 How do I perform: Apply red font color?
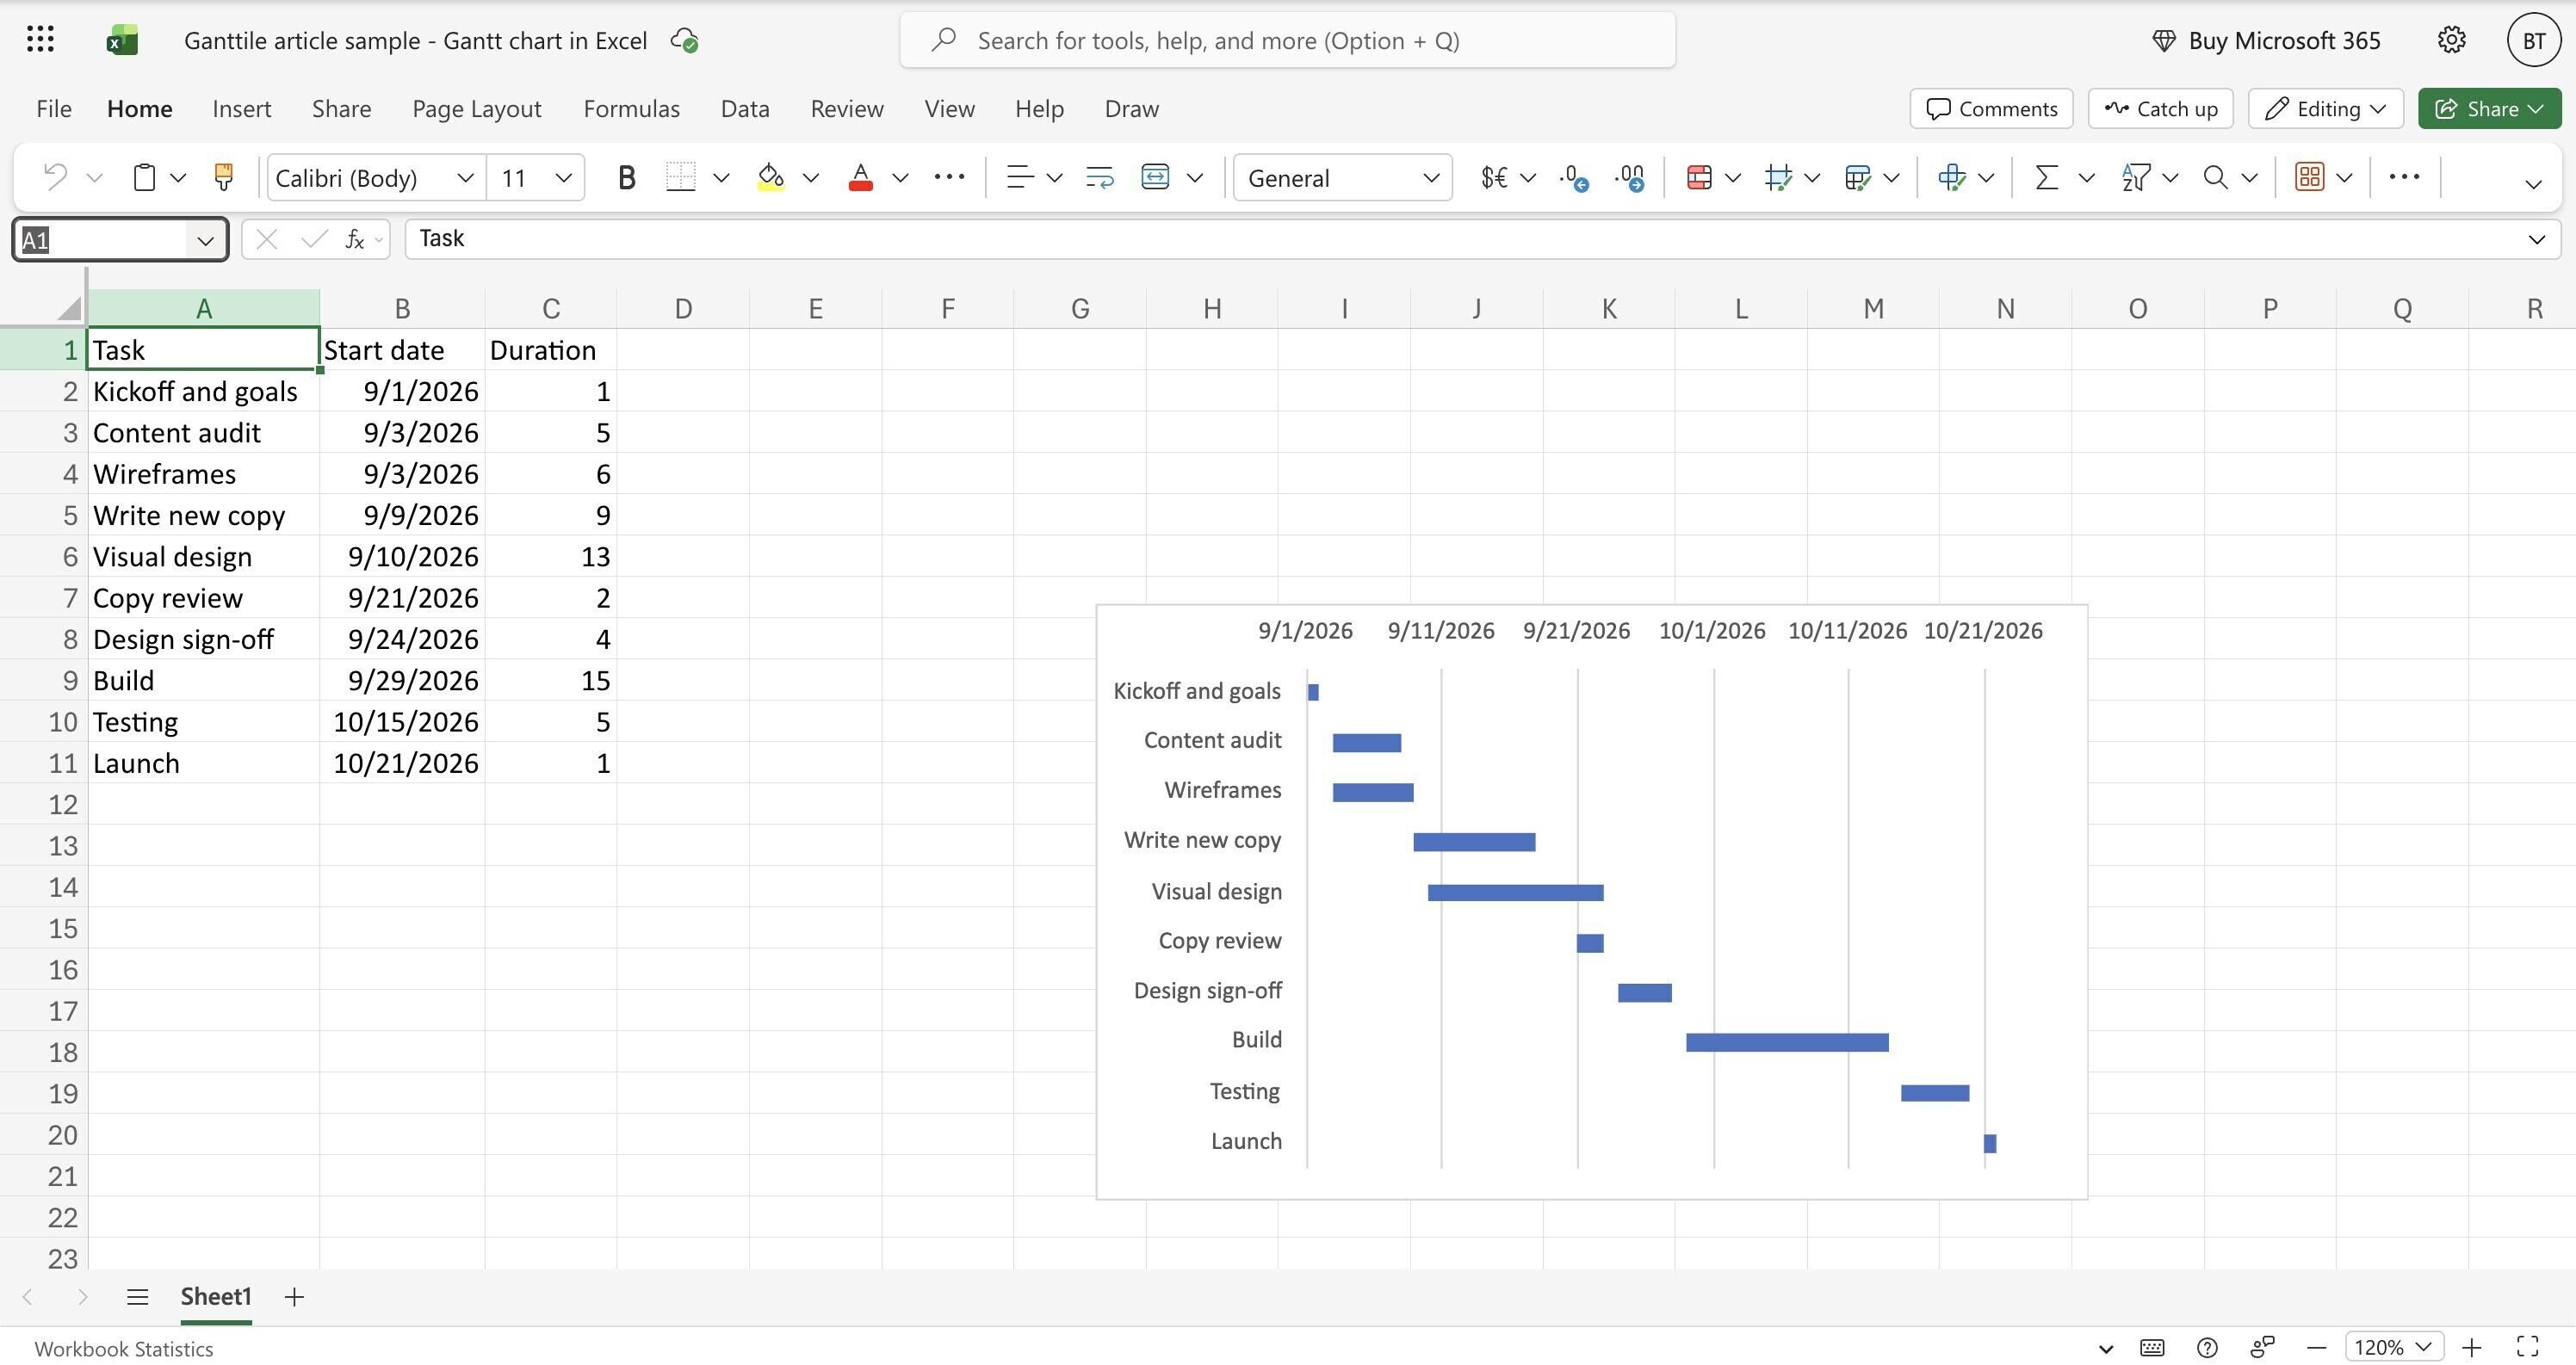(x=860, y=177)
